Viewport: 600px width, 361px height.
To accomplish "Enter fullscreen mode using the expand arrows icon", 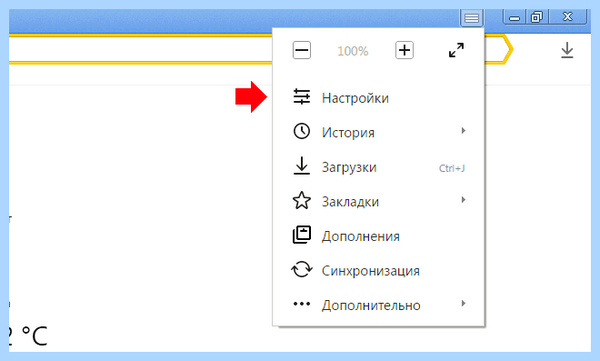I will click(x=456, y=50).
